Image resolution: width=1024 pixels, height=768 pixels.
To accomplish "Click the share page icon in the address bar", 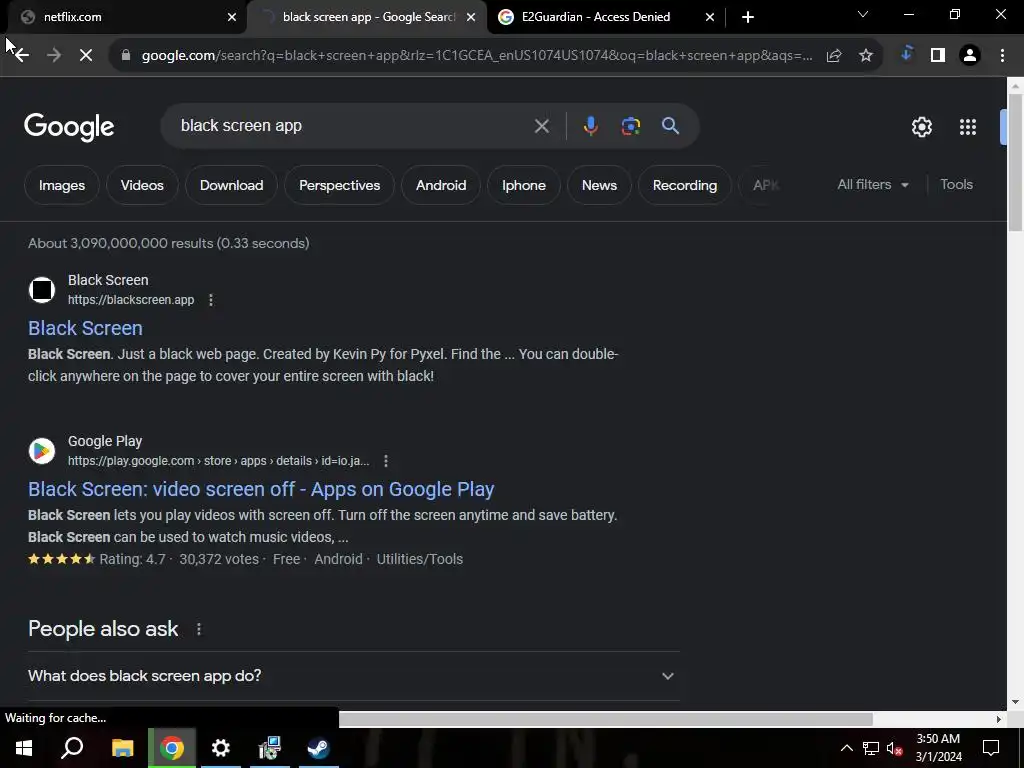I will coord(834,56).
